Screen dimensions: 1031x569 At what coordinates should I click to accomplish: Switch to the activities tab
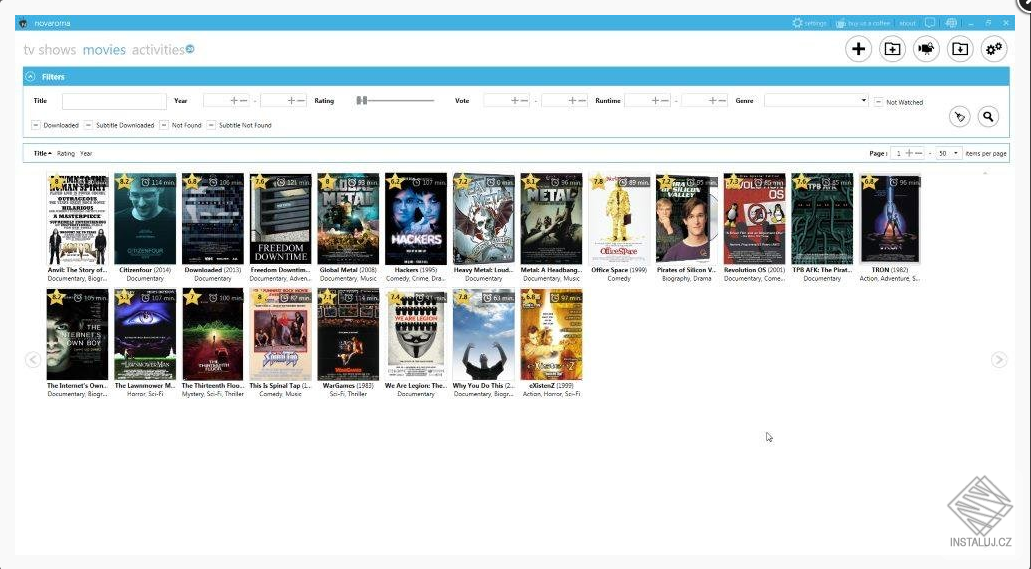click(x=158, y=50)
